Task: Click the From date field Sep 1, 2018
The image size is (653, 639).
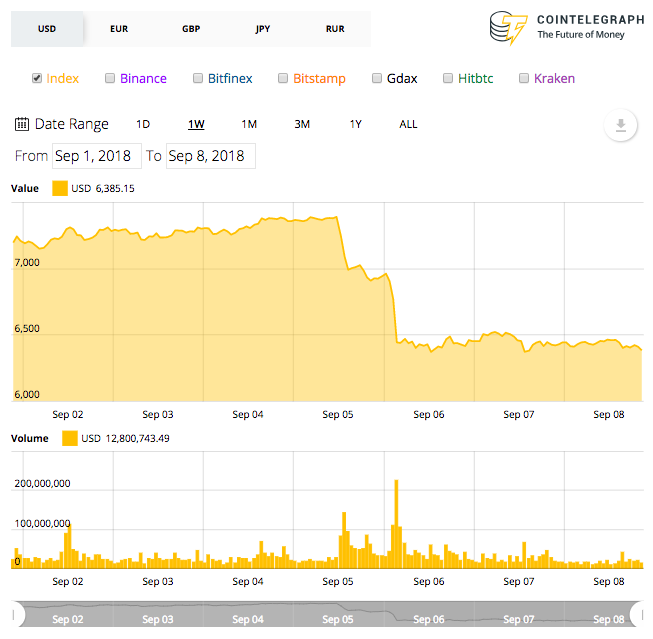Action: 97,156
